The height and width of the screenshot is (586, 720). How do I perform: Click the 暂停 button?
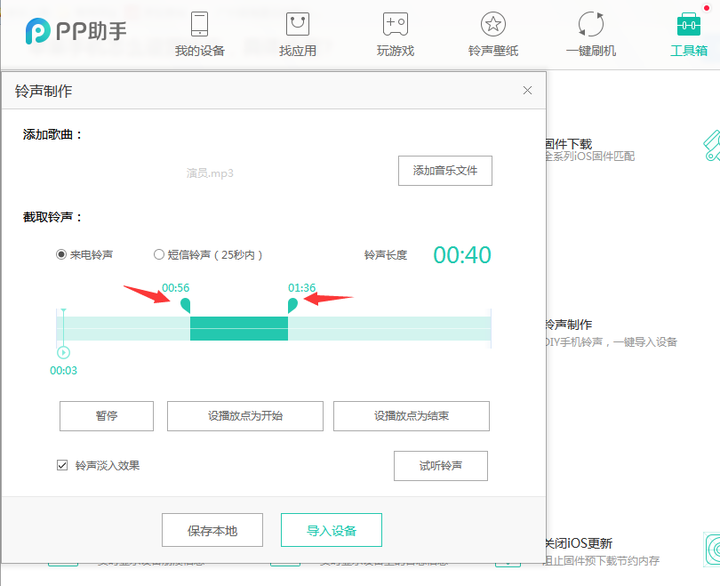tap(107, 416)
